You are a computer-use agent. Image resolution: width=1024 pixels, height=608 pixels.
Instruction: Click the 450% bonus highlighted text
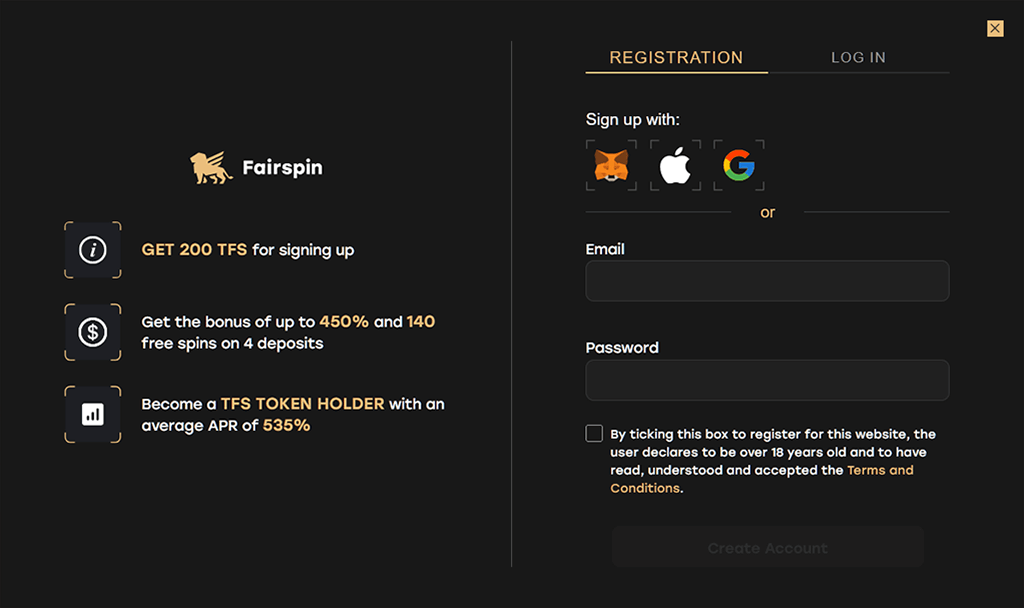(344, 322)
